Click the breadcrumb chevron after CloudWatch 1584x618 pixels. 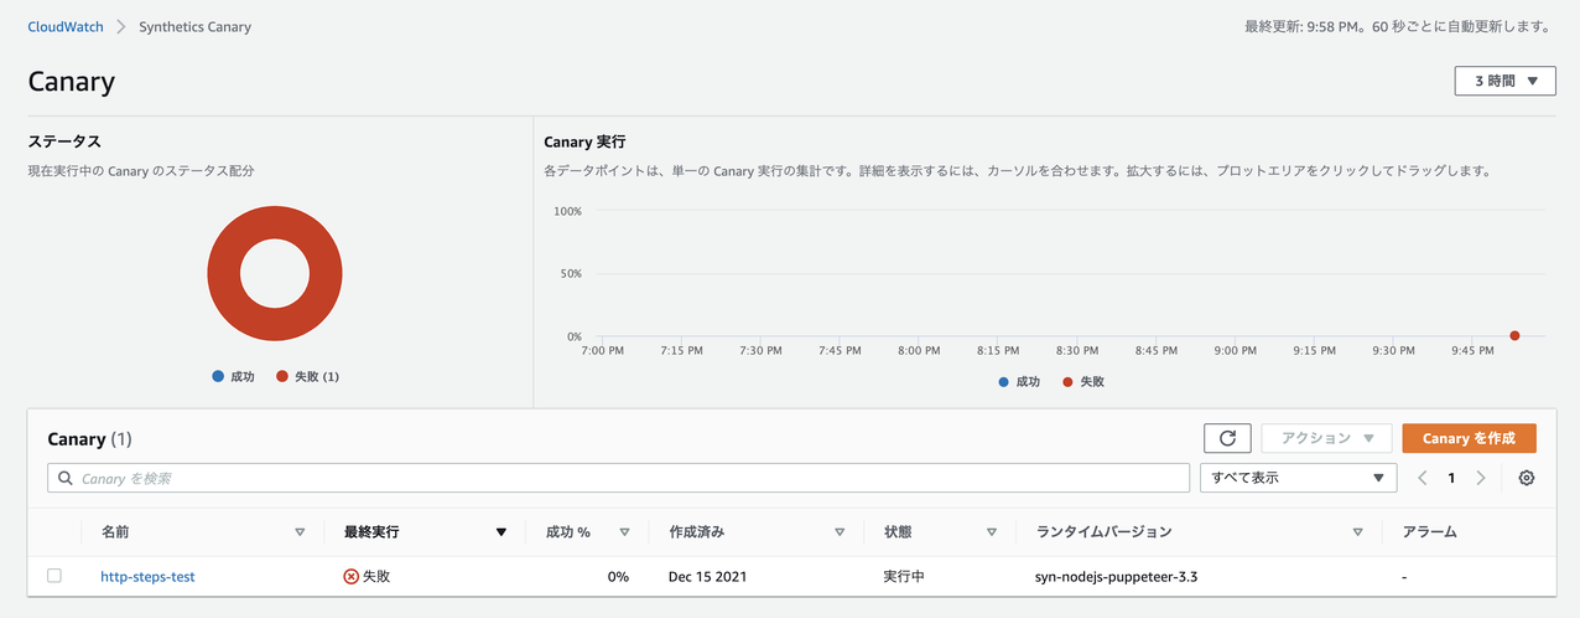pyautogui.click(x=121, y=27)
